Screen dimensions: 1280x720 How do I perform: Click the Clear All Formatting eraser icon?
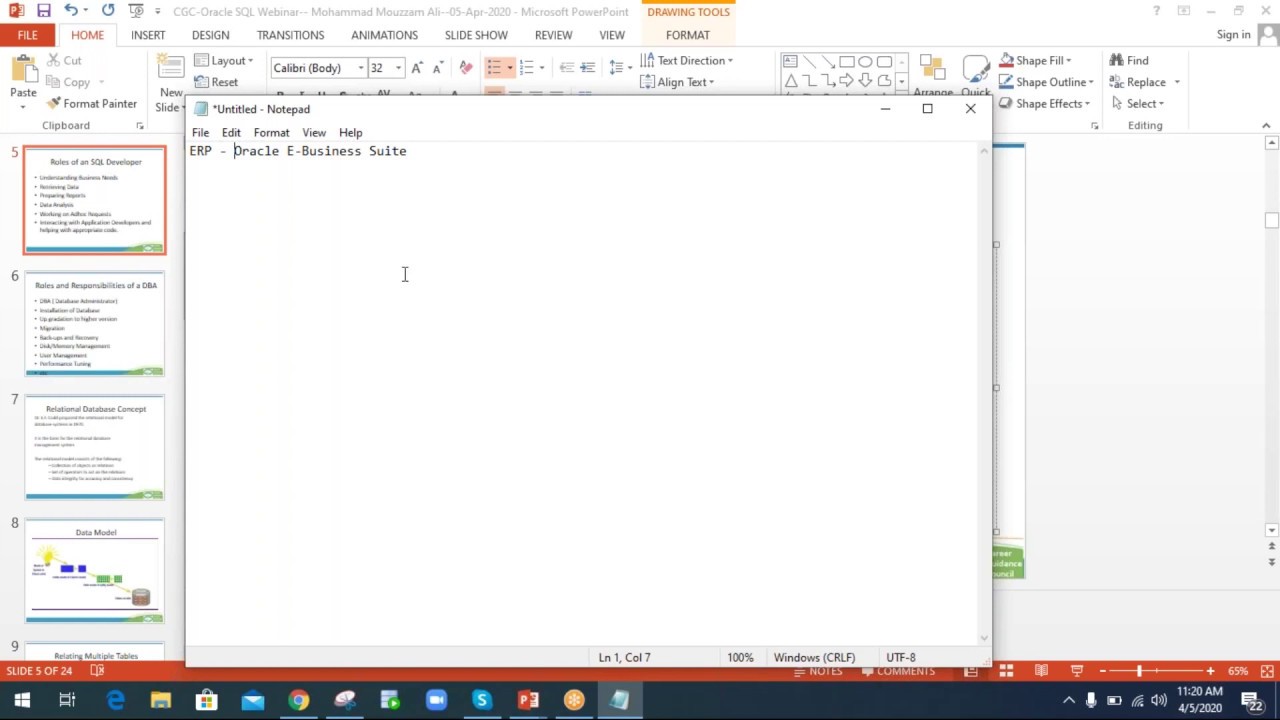[466, 68]
